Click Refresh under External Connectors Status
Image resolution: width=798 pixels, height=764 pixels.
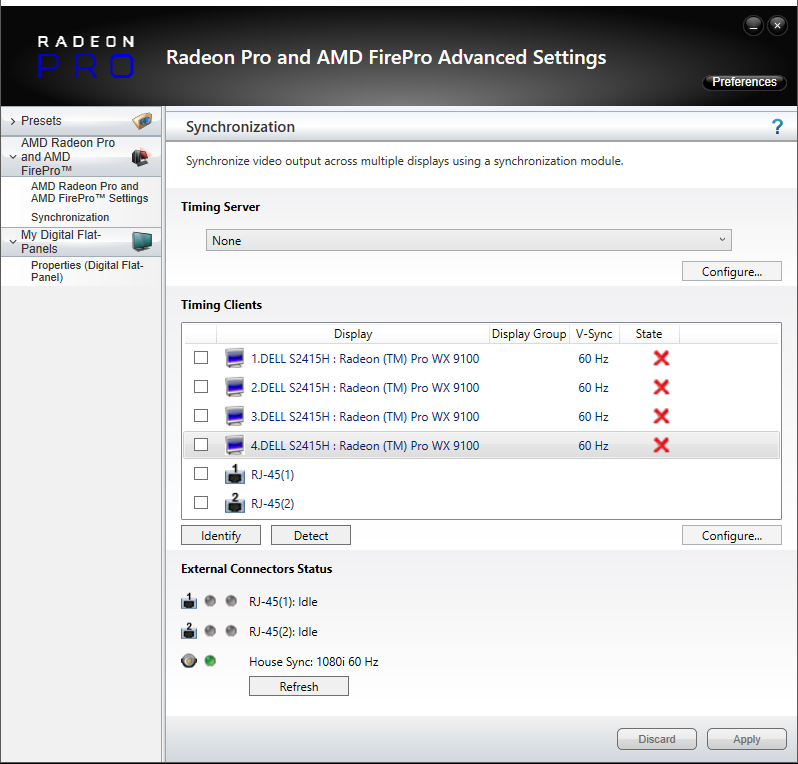pos(299,687)
